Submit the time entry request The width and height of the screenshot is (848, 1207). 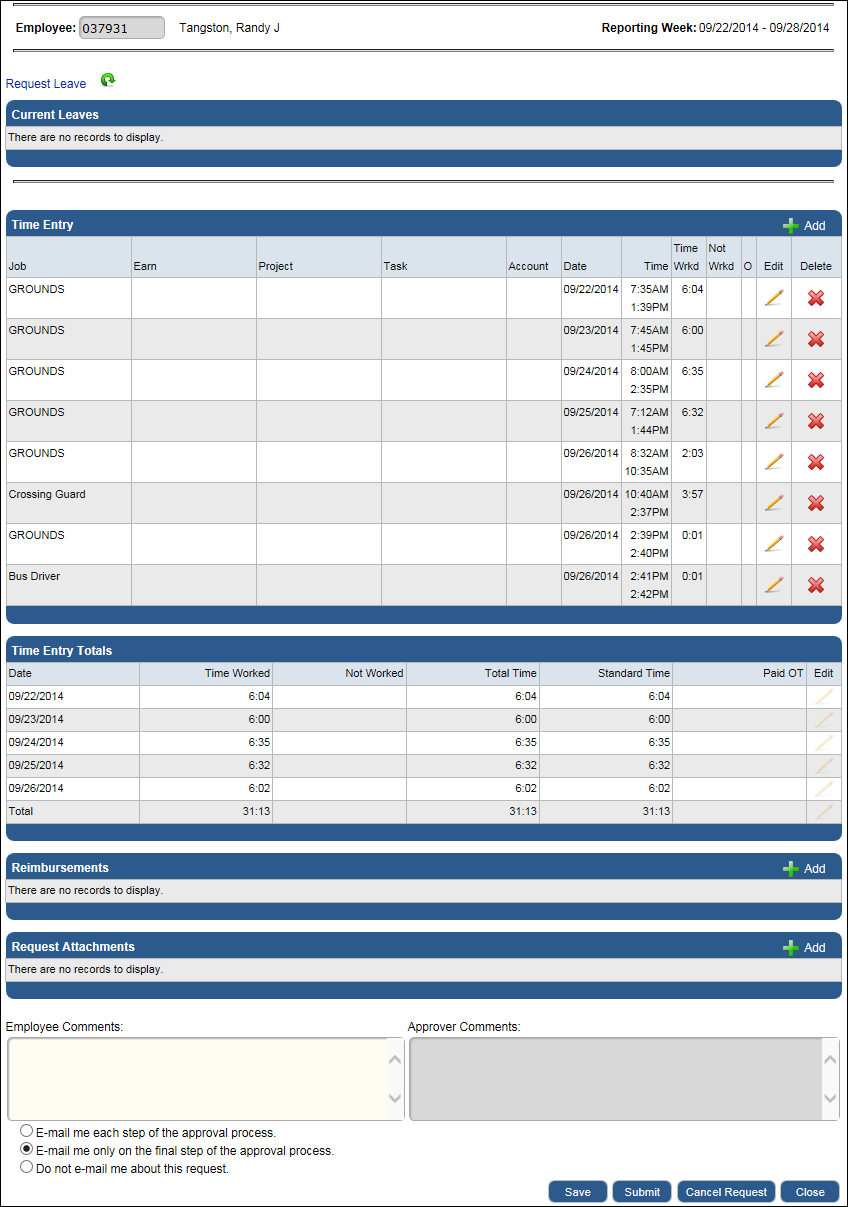tap(642, 1192)
